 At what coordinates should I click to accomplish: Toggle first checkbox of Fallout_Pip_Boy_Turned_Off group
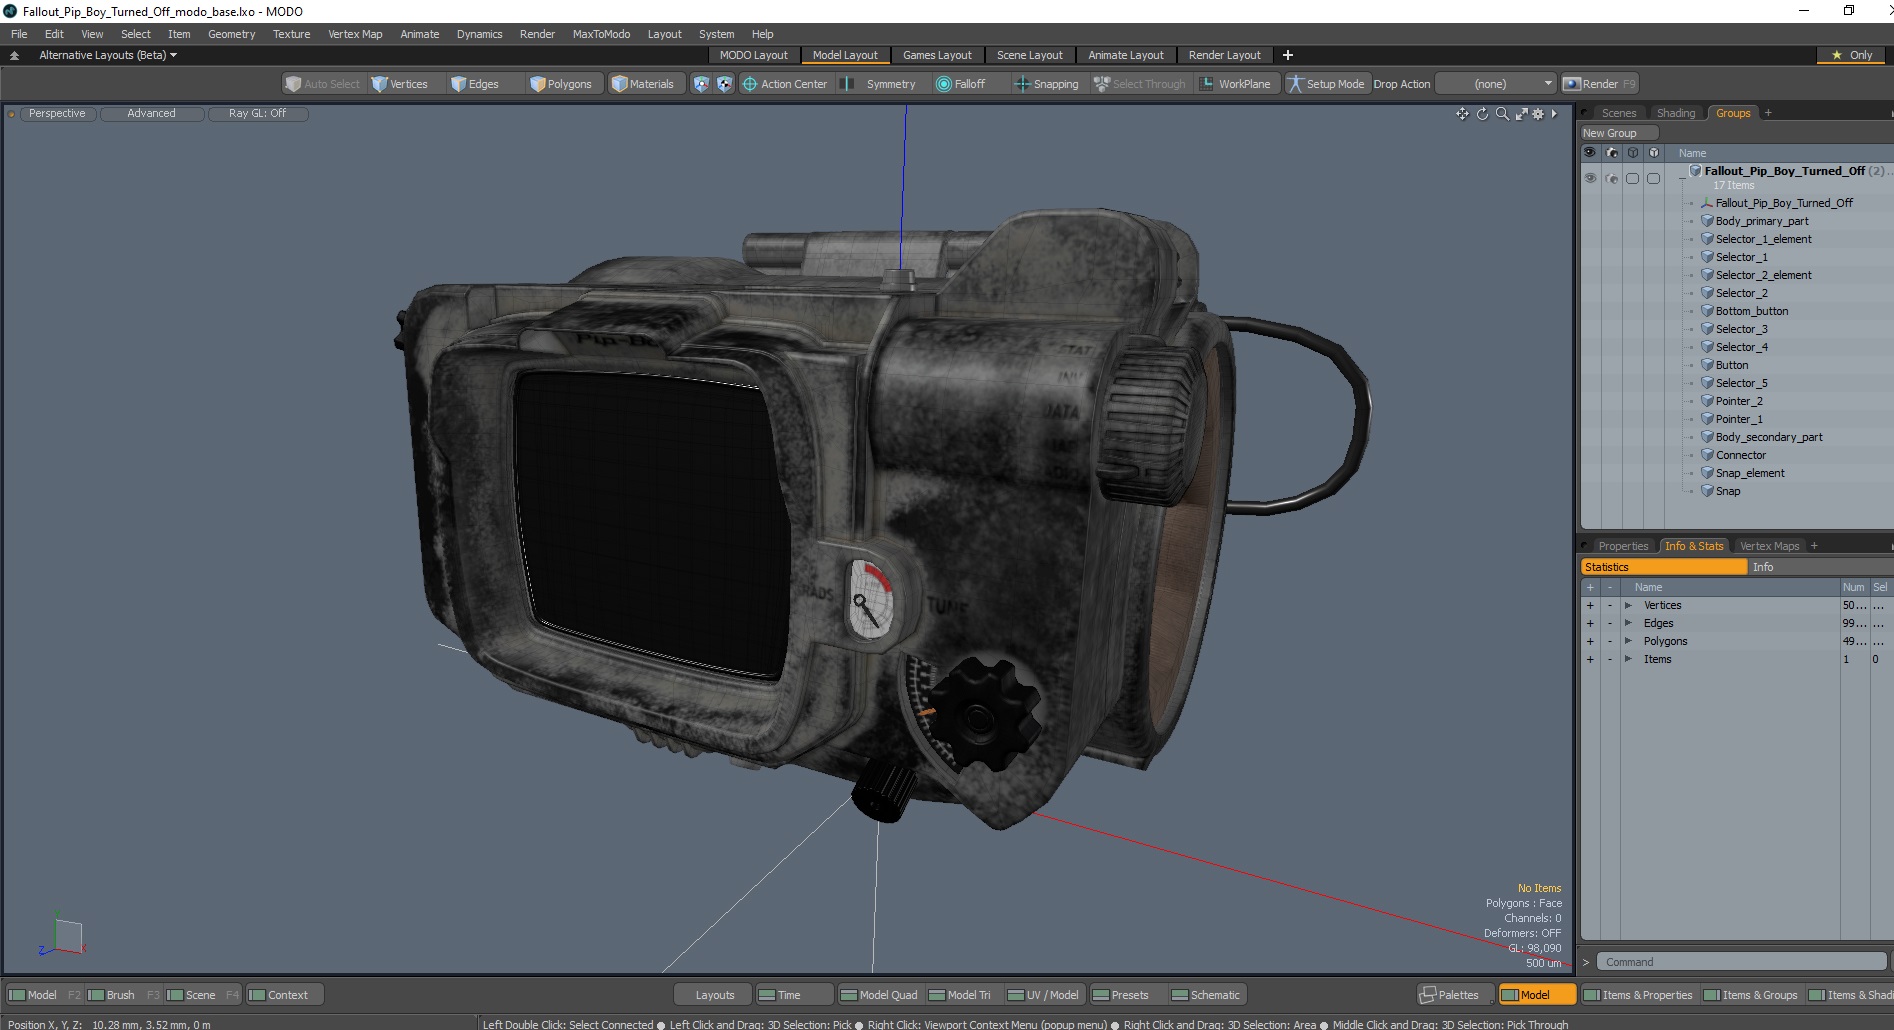pyautogui.click(x=1632, y=178)
